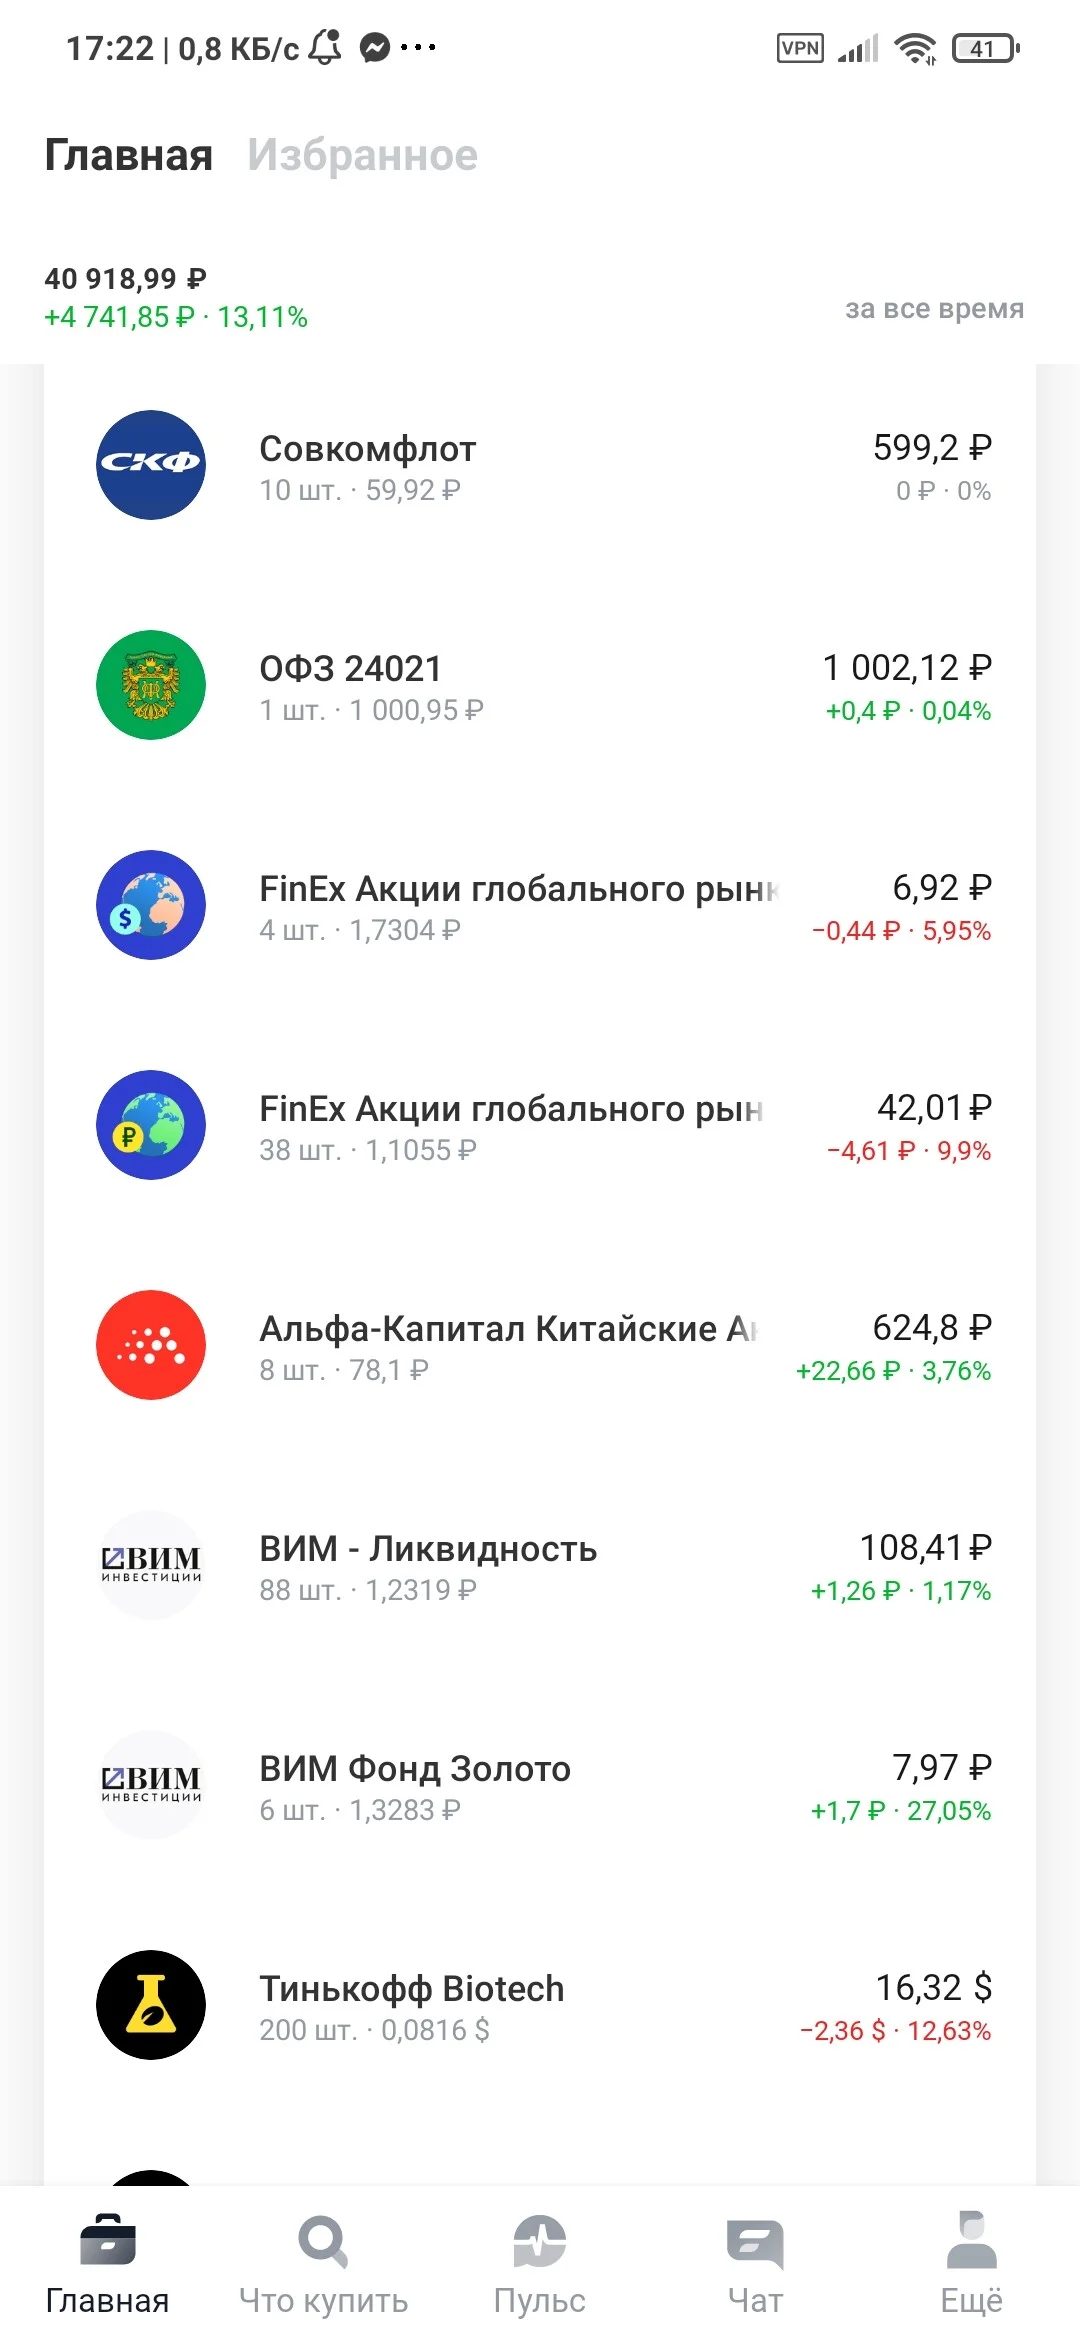Tap the ВИМ Фонд Золото logo
The width and height of the screenshot is (1080, 2340).
click(x=151, y=1785)
